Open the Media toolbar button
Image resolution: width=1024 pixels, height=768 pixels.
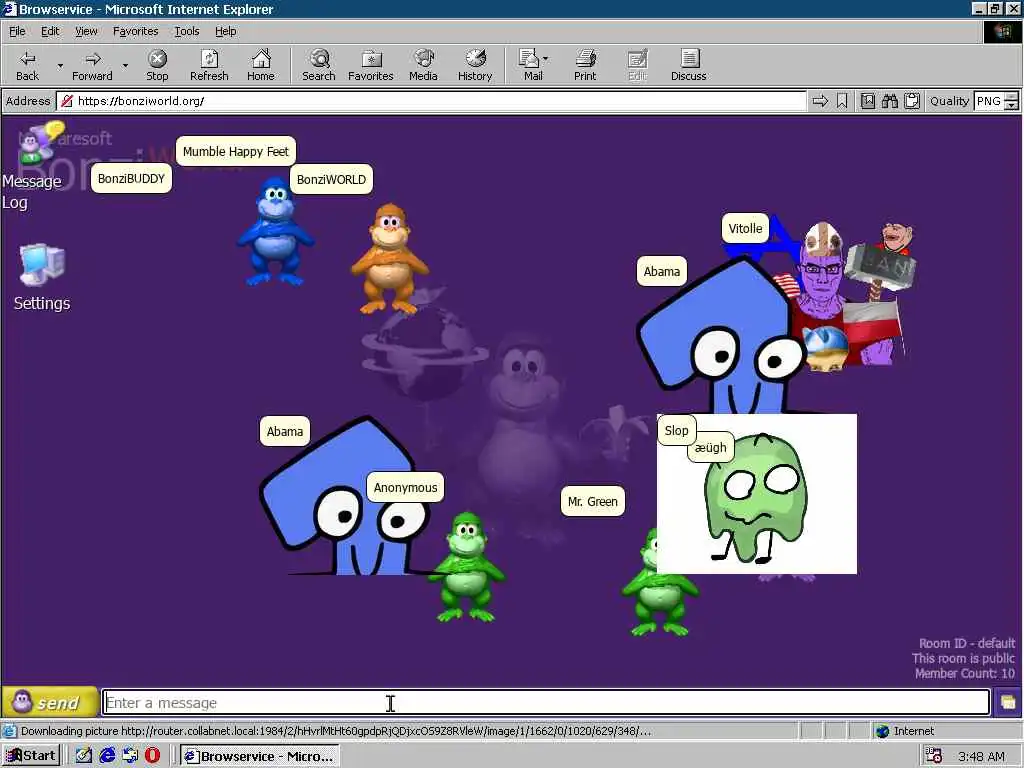tap(423, 65)
